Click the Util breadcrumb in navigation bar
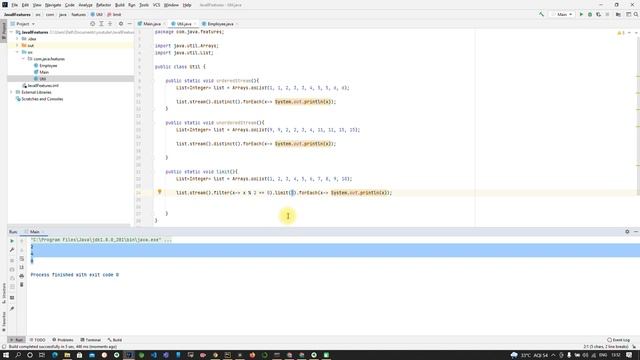This screenshot has width=640, height=360. pos(97,14)
